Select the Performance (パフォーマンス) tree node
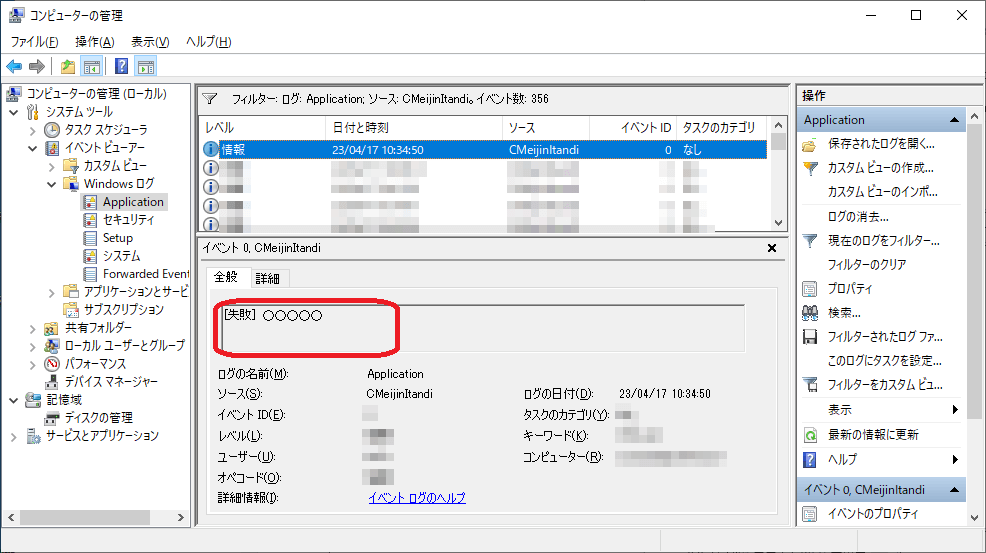The height and width of the screenshot is (553, 986). click(x=95, y=363)
